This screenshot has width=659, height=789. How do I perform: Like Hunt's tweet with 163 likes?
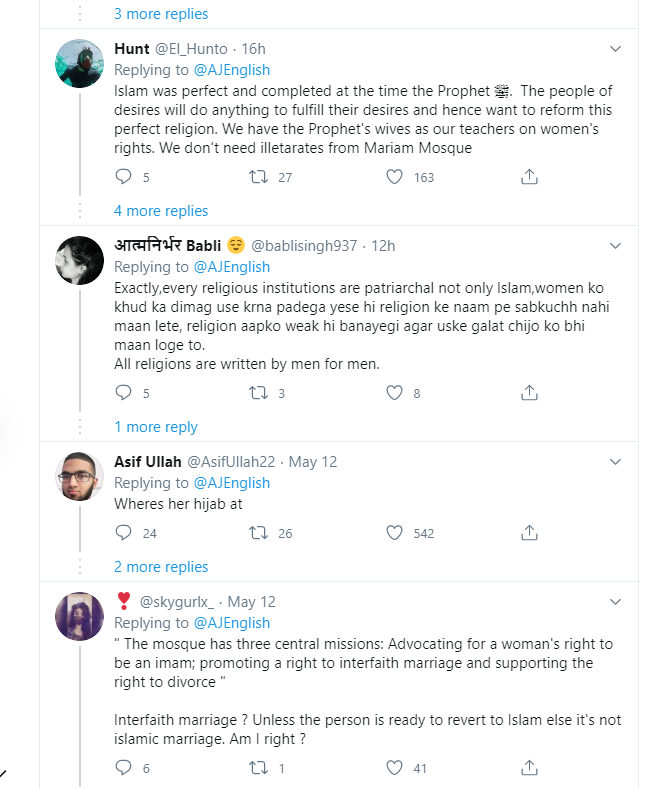[x=394, y=177]
